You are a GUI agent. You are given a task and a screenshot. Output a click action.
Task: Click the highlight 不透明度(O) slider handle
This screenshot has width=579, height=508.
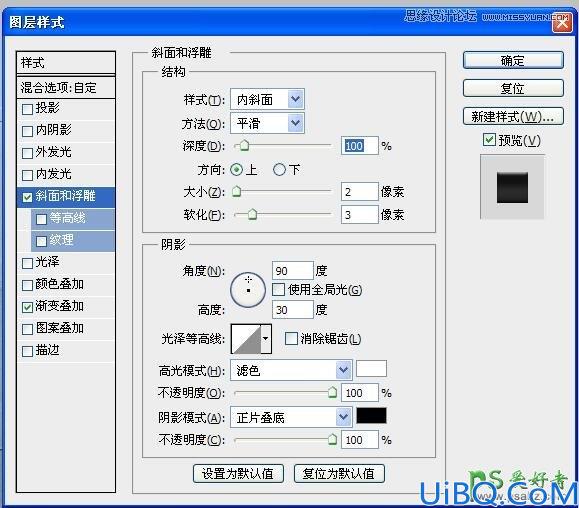(x=332, y=392)
